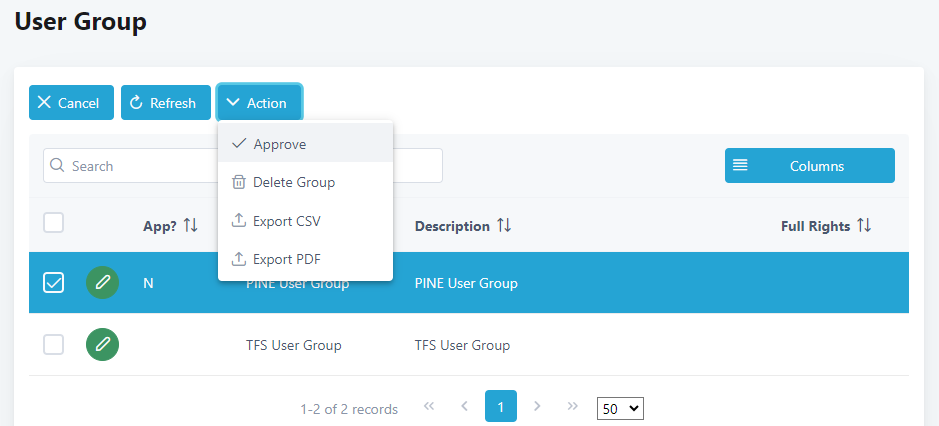Select Delete Group menu entry

coord(305,182)
